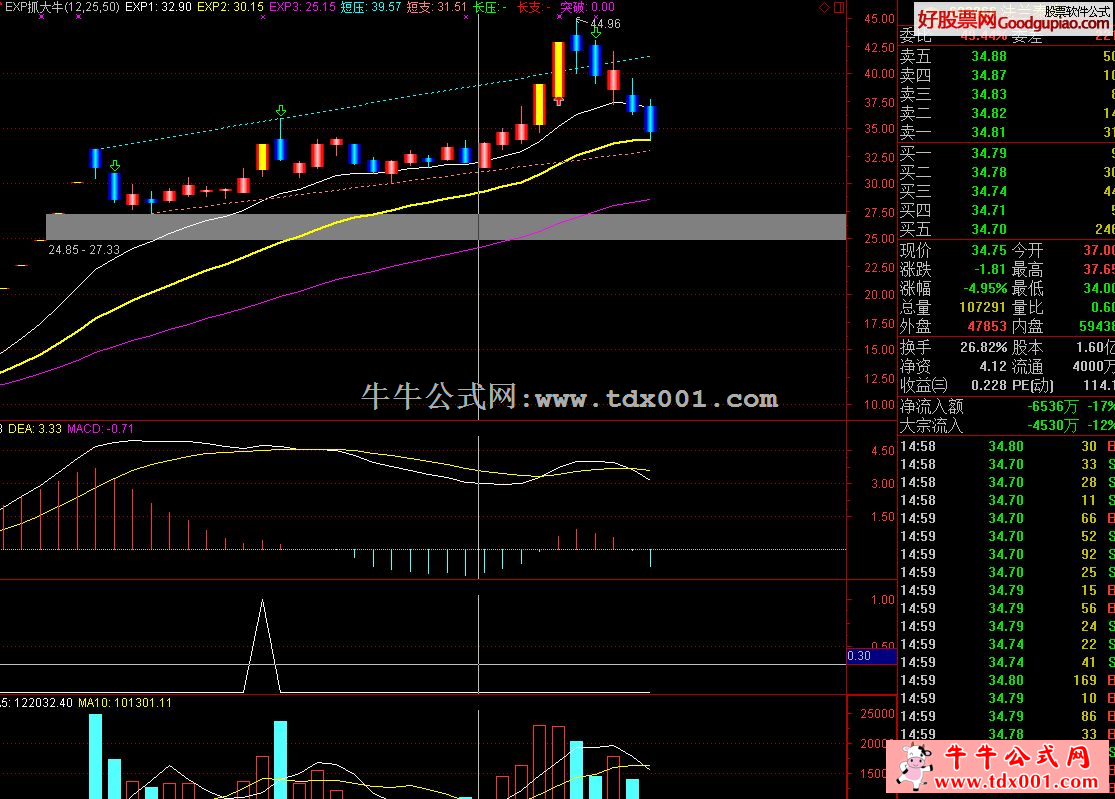This screenshot has height=799, width=1115.
Task: Open the www.tdx001.com watermark link
Action: pos(656,399)
